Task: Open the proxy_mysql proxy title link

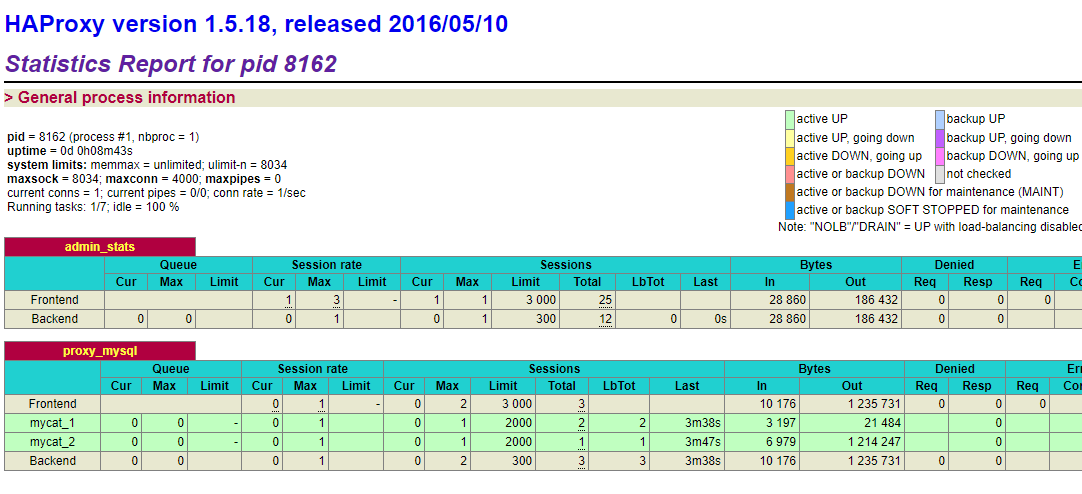Action: tap(99, 351)
